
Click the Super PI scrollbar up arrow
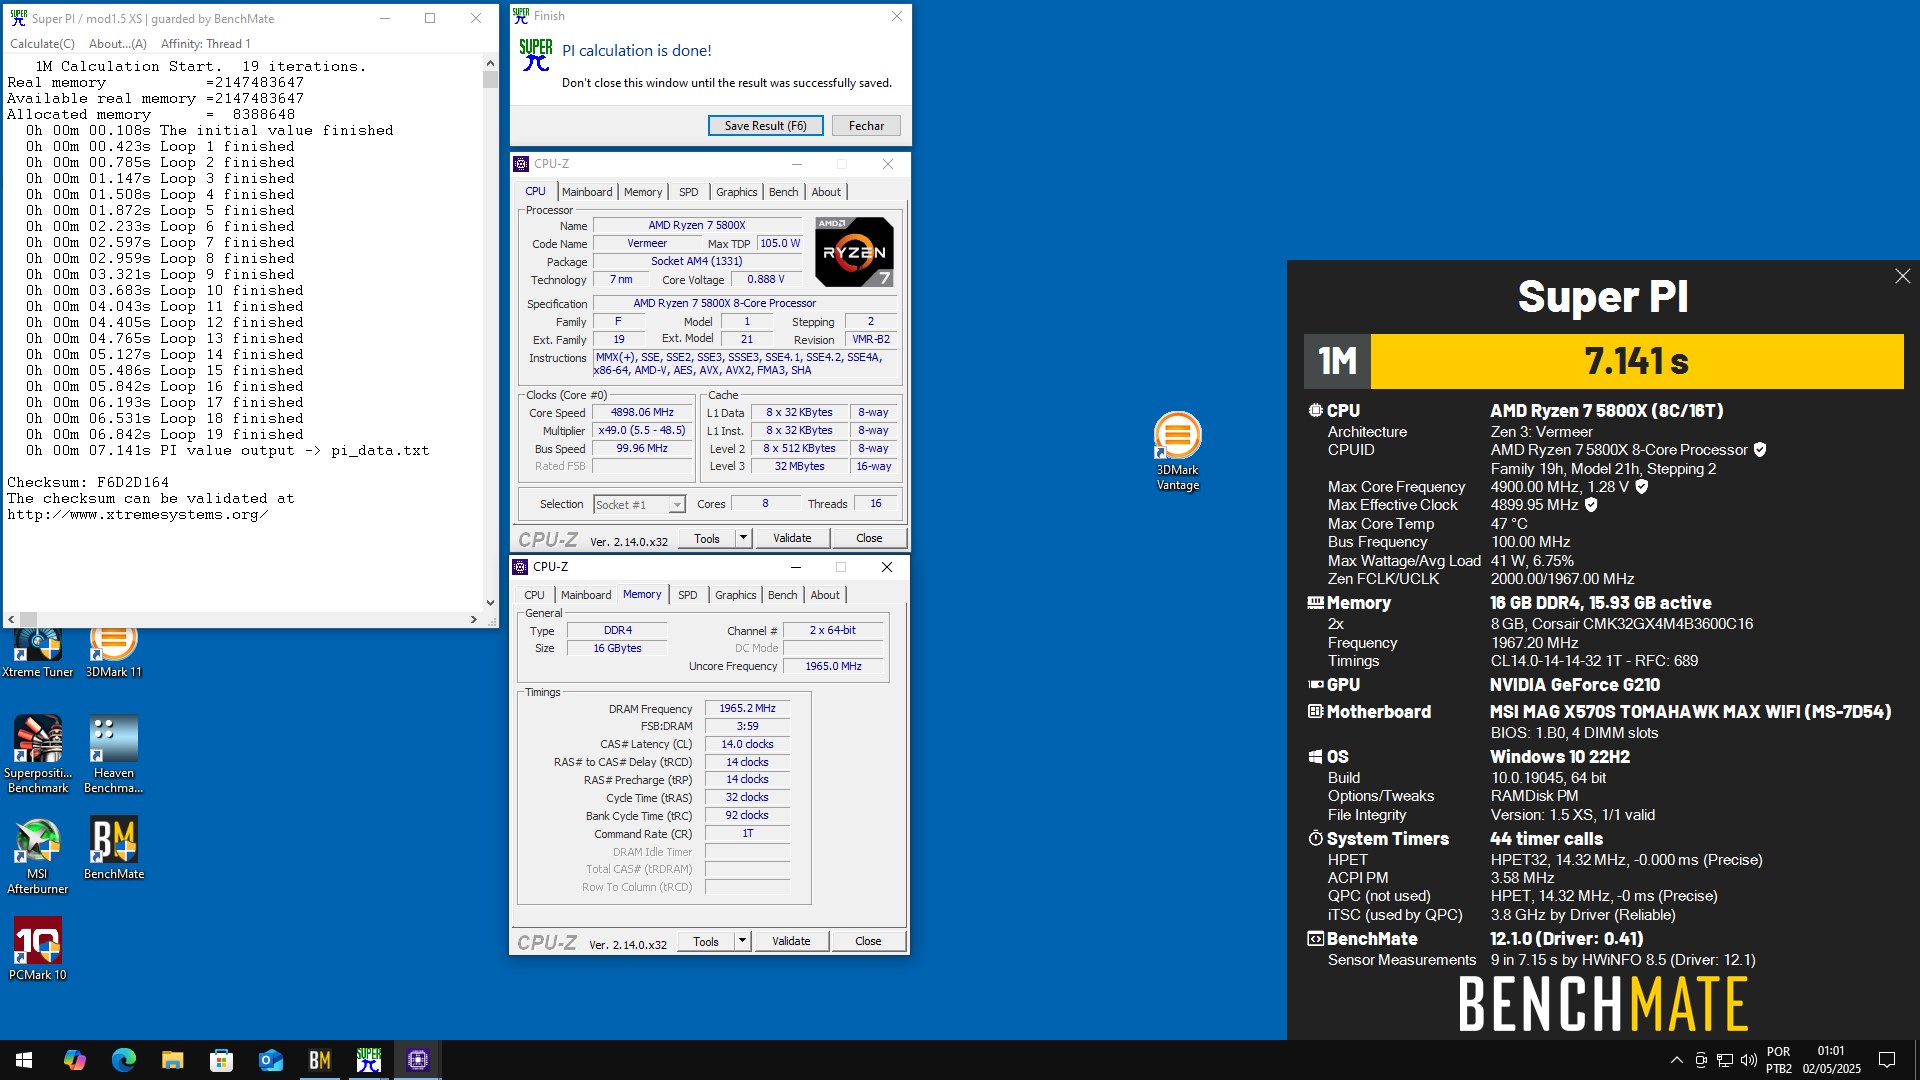490,62
